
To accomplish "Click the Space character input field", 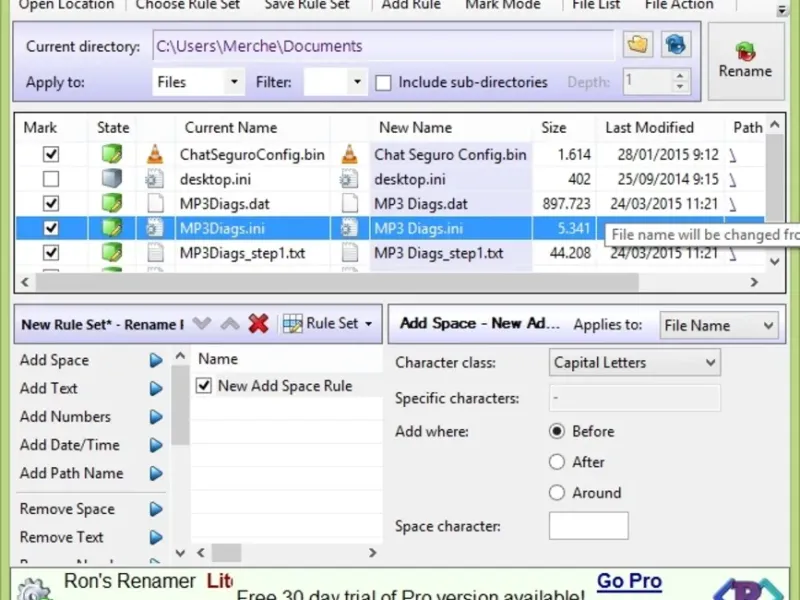I will pyautogui.click(x=589, y=526).
